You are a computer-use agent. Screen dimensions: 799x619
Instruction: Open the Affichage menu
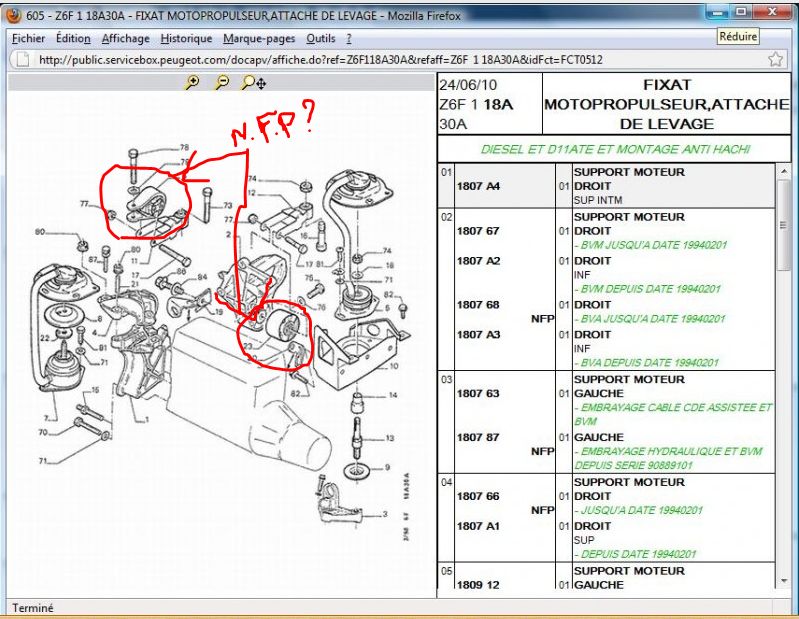coord(125,39)
